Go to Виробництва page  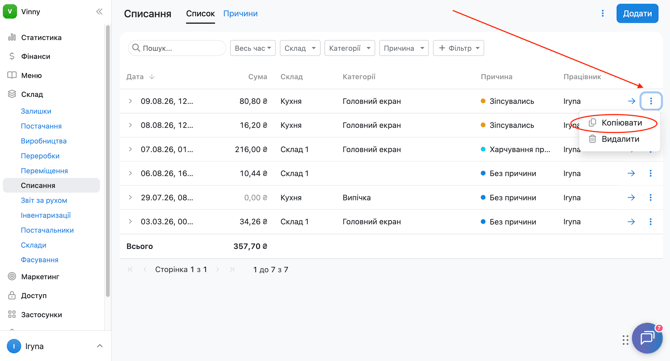tap(44, 141)
